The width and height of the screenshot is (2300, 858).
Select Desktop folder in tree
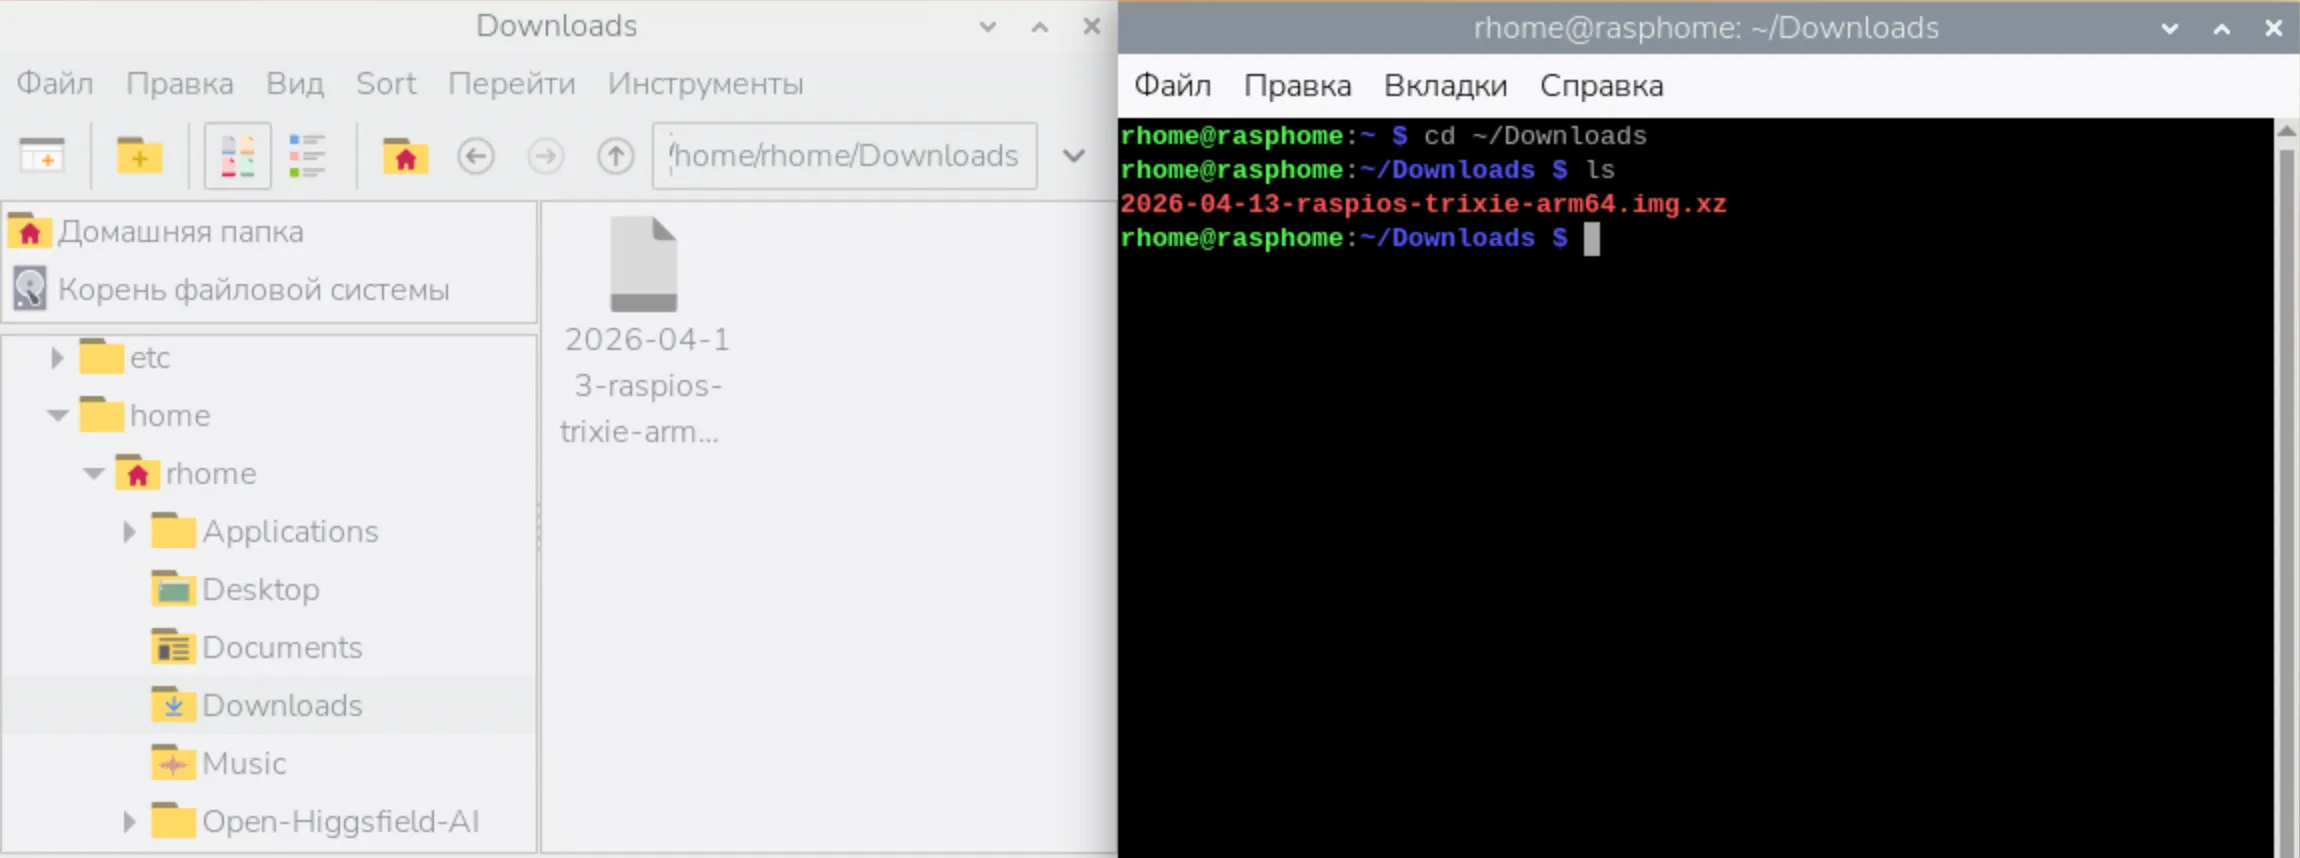[x=260, y=589]
